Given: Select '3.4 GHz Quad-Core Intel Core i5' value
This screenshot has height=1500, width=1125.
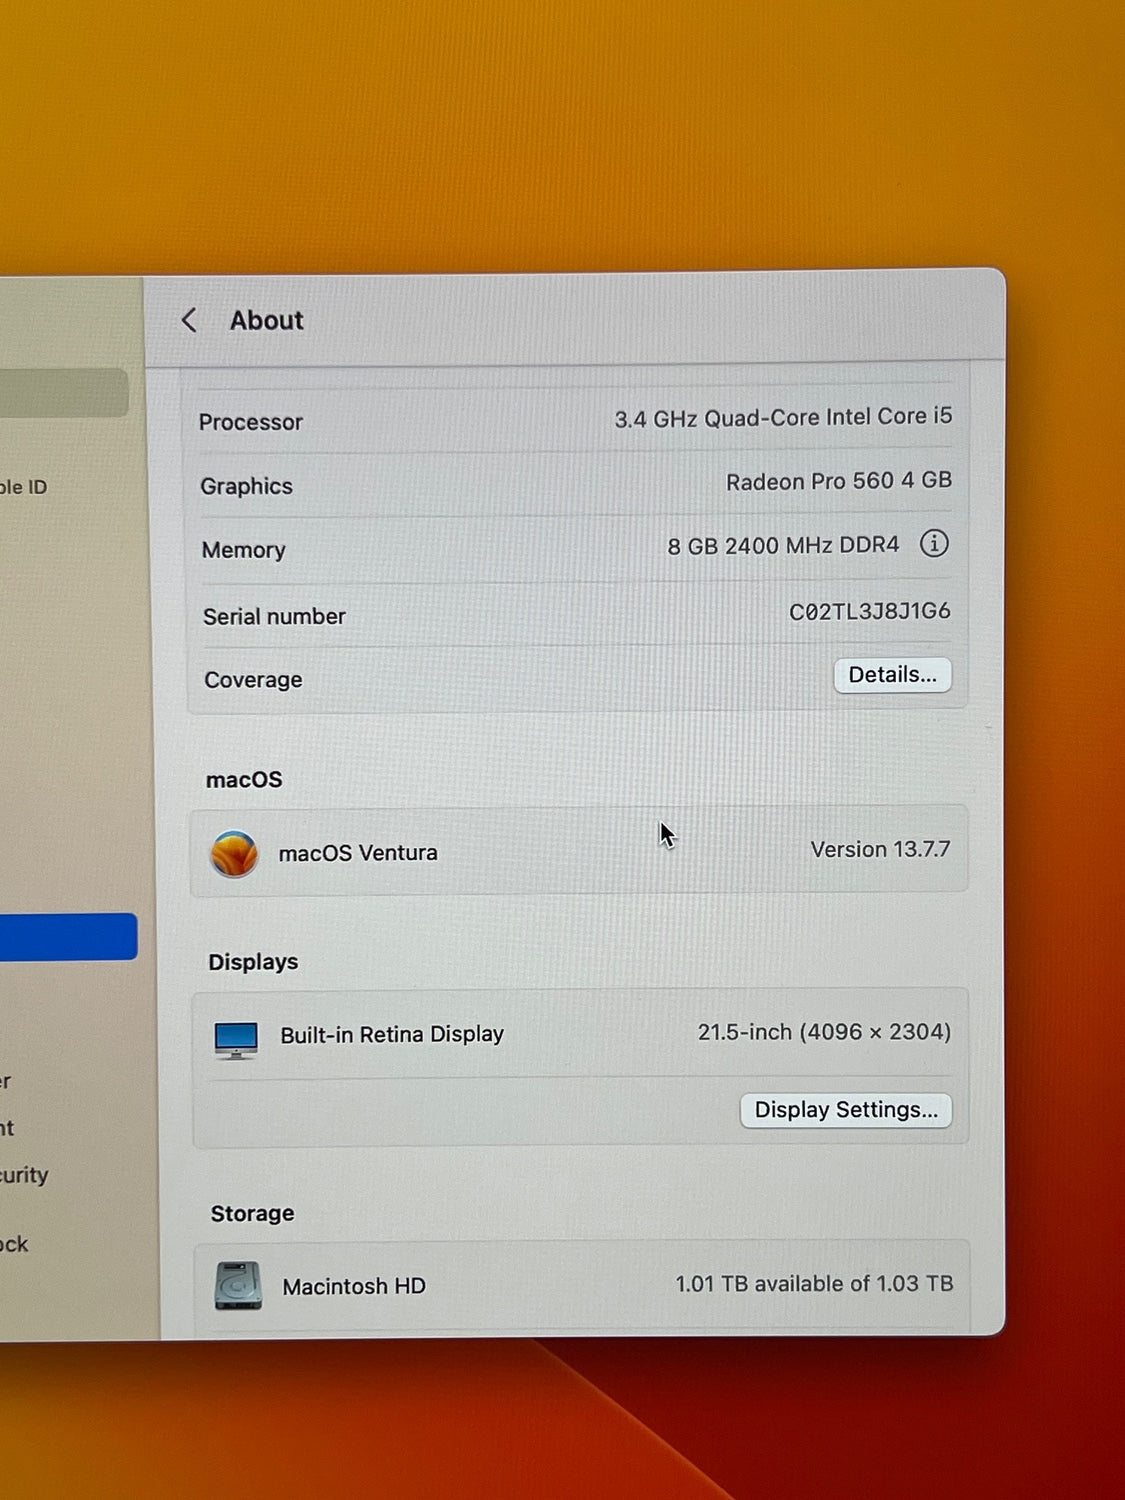Looking at the screenshot, I should point(783,418).
